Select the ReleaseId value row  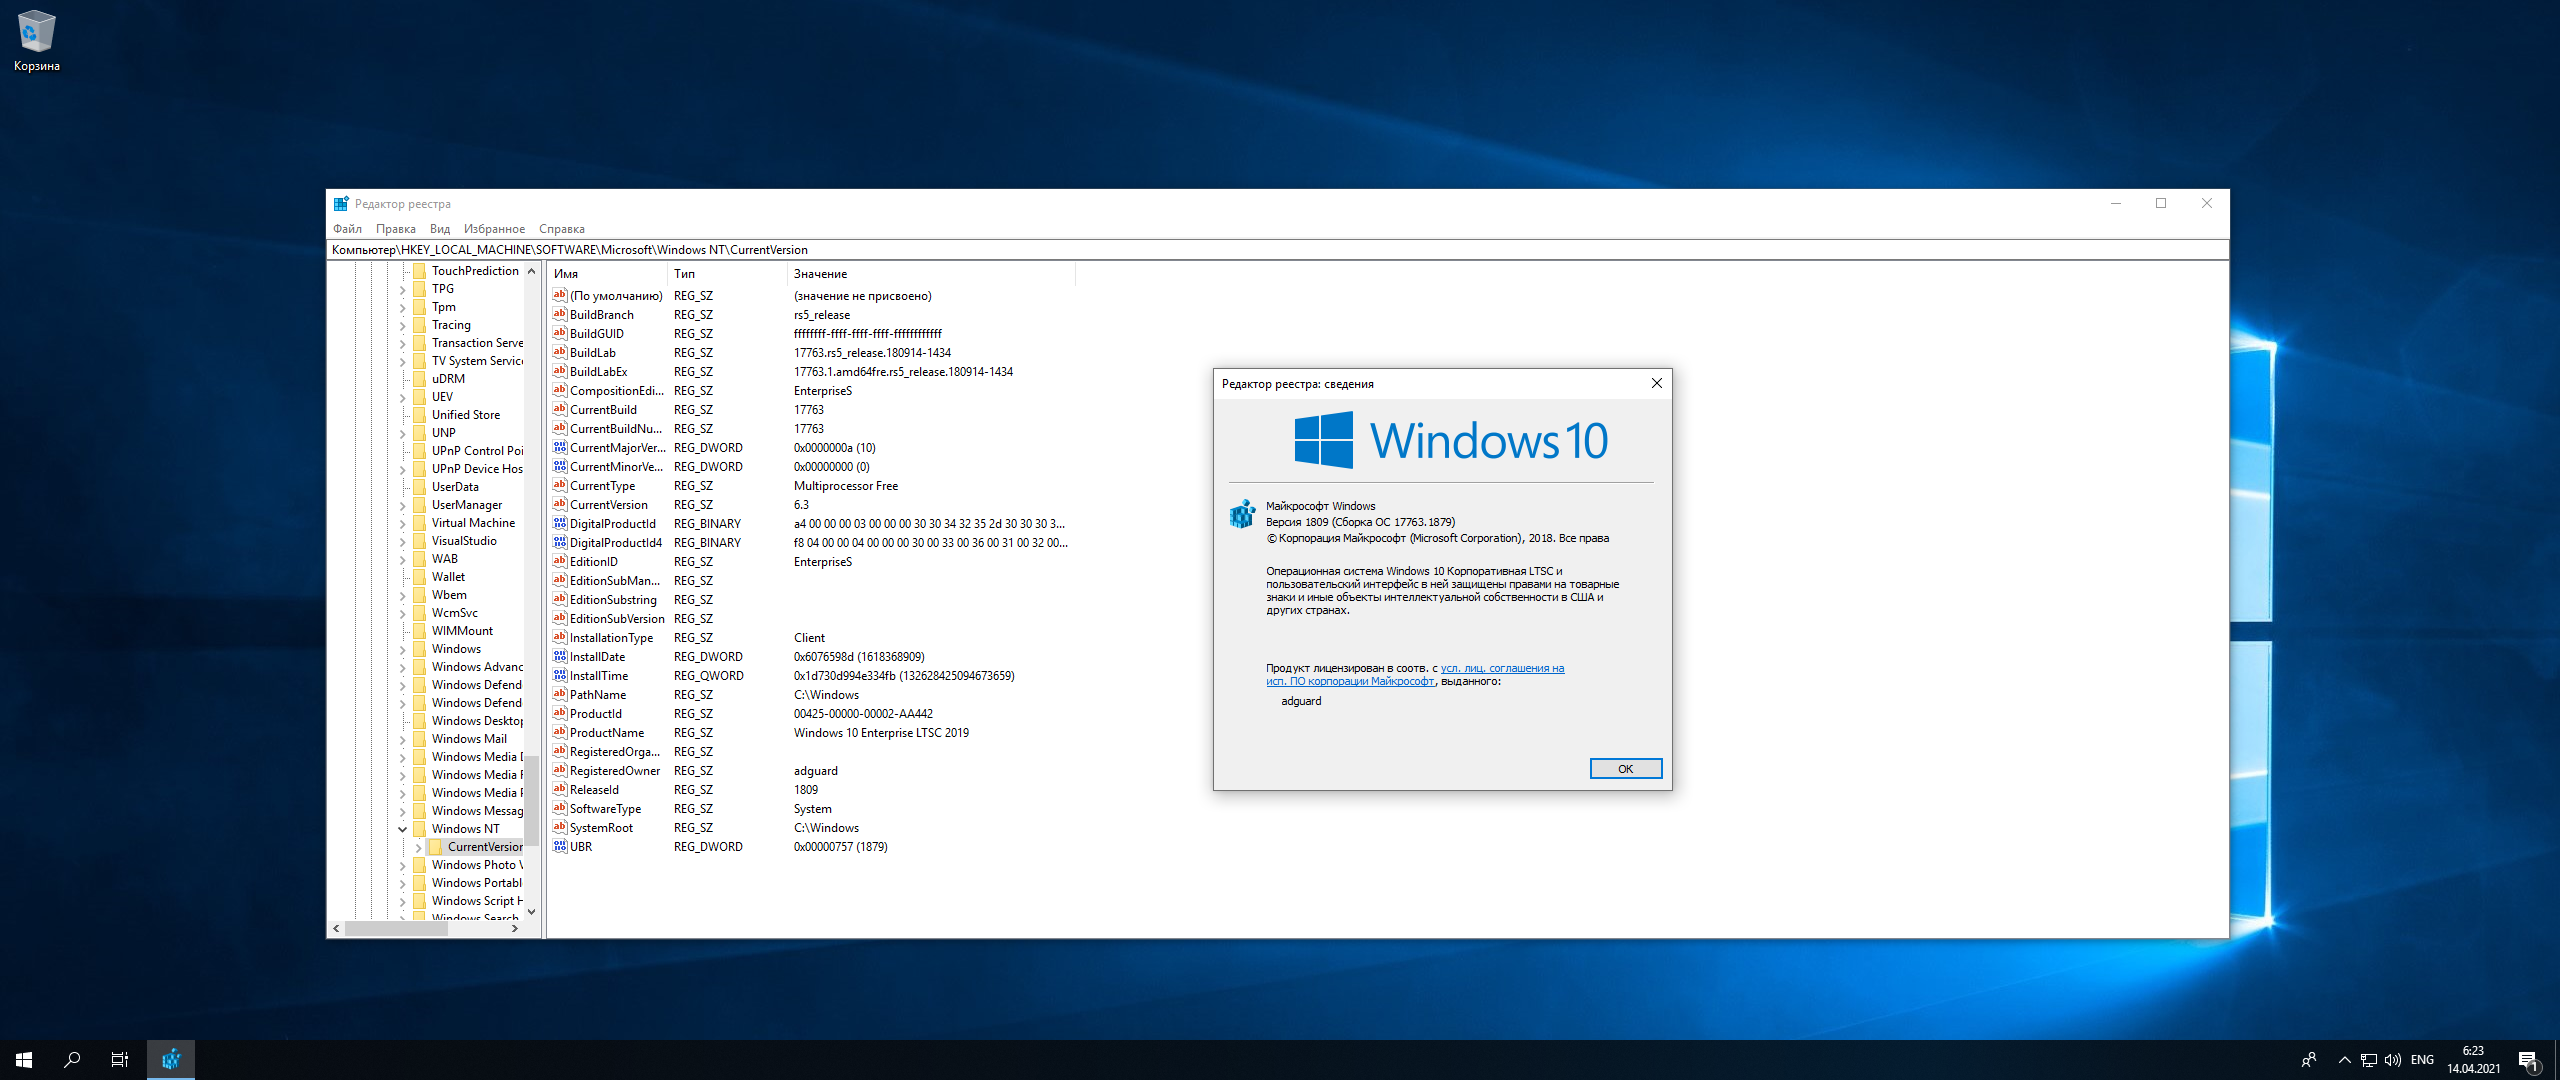coord(812,790)
